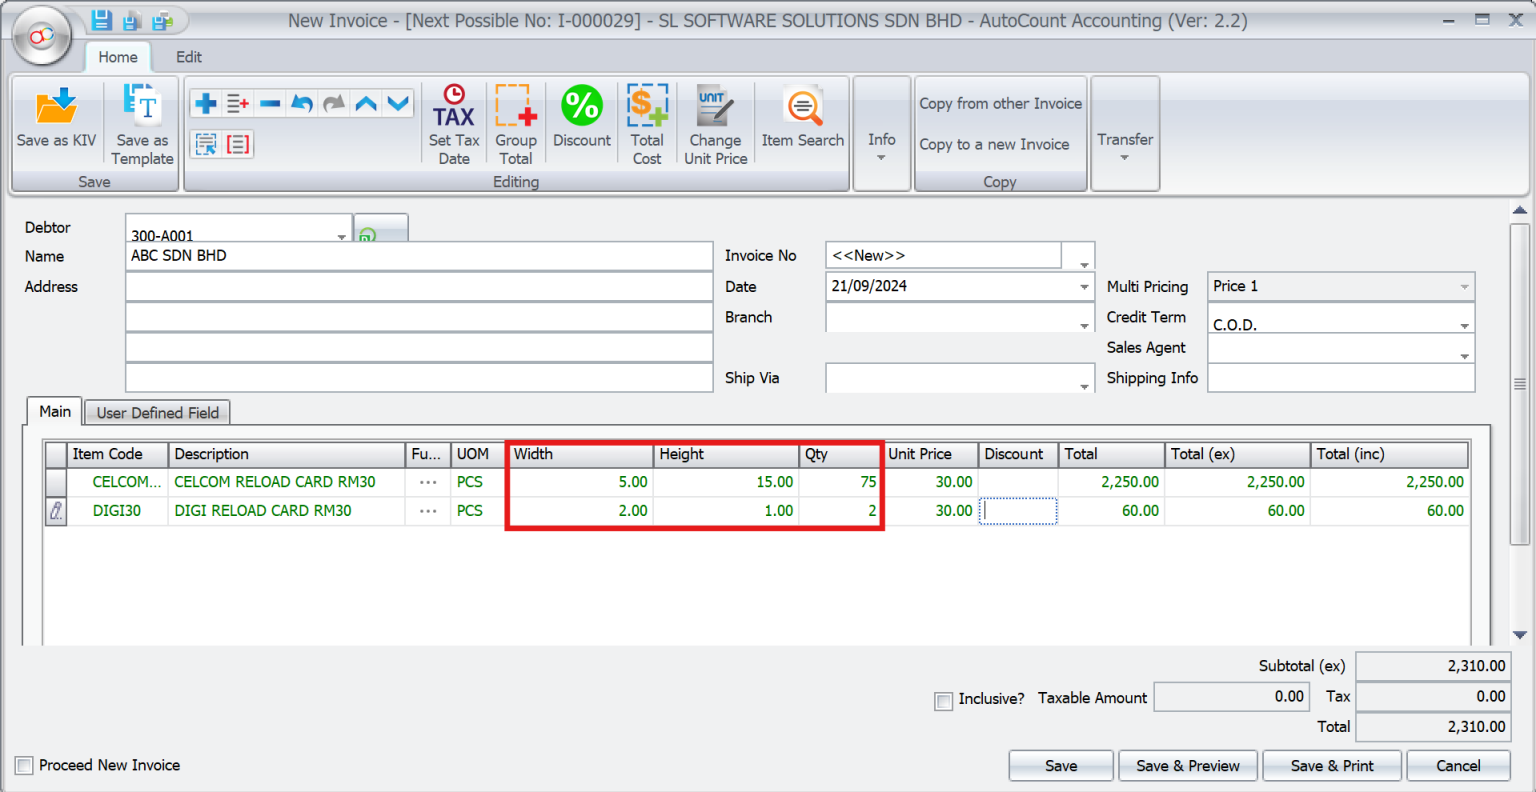
Task: Expand the Credit Term C.O.D. dropdown
Action: coord(1464,325)
